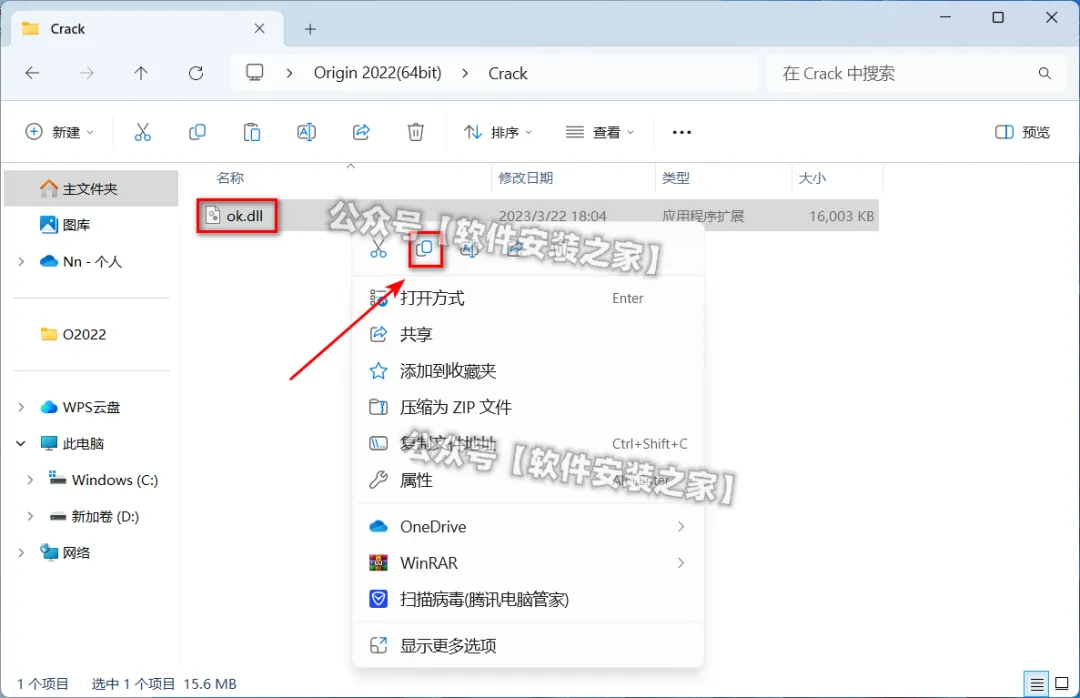This screenshot has width=1080, height=698.
Task: Select 打开方式 in the context menu
Action: tap(528, 298)
